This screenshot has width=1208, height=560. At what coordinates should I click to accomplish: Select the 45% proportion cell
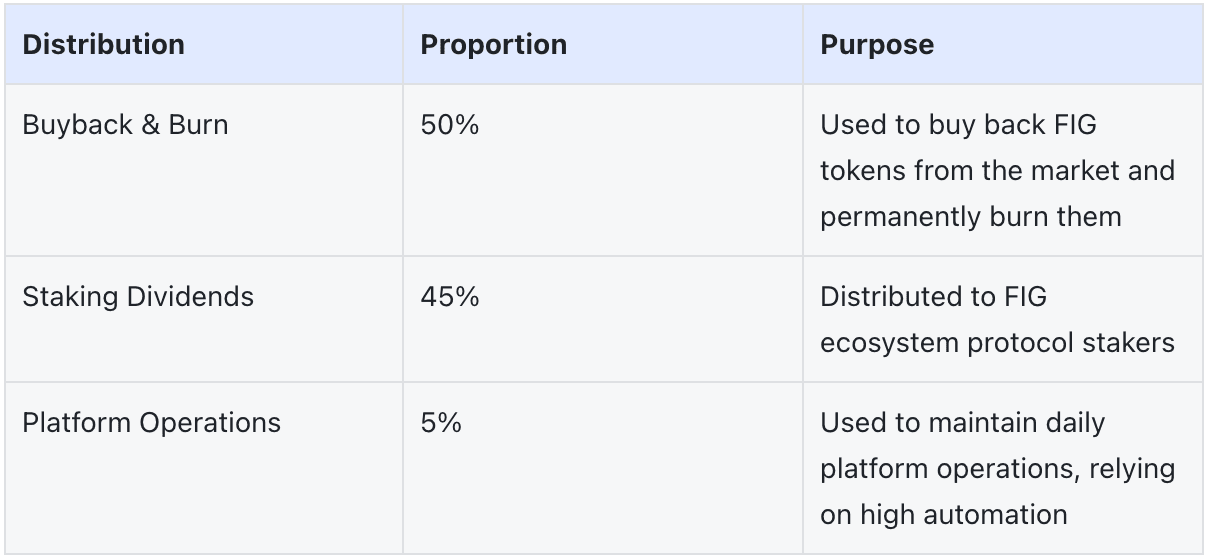[x=450, y=297]
